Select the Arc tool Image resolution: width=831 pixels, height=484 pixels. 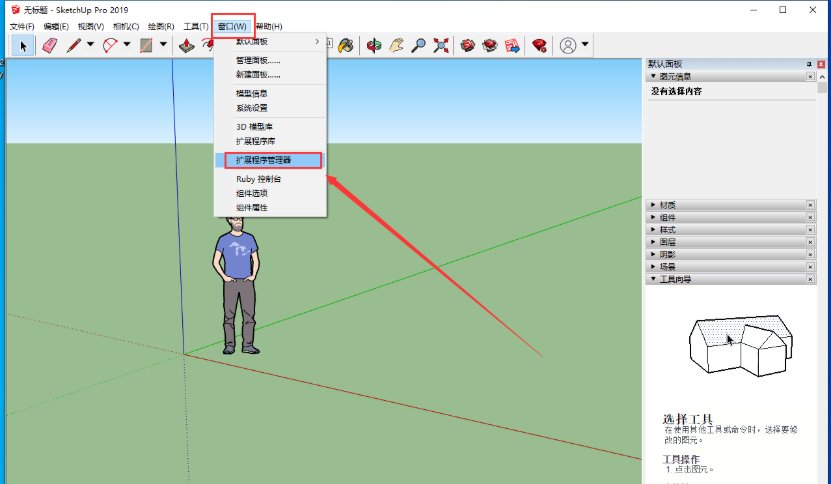pos(110,46)
